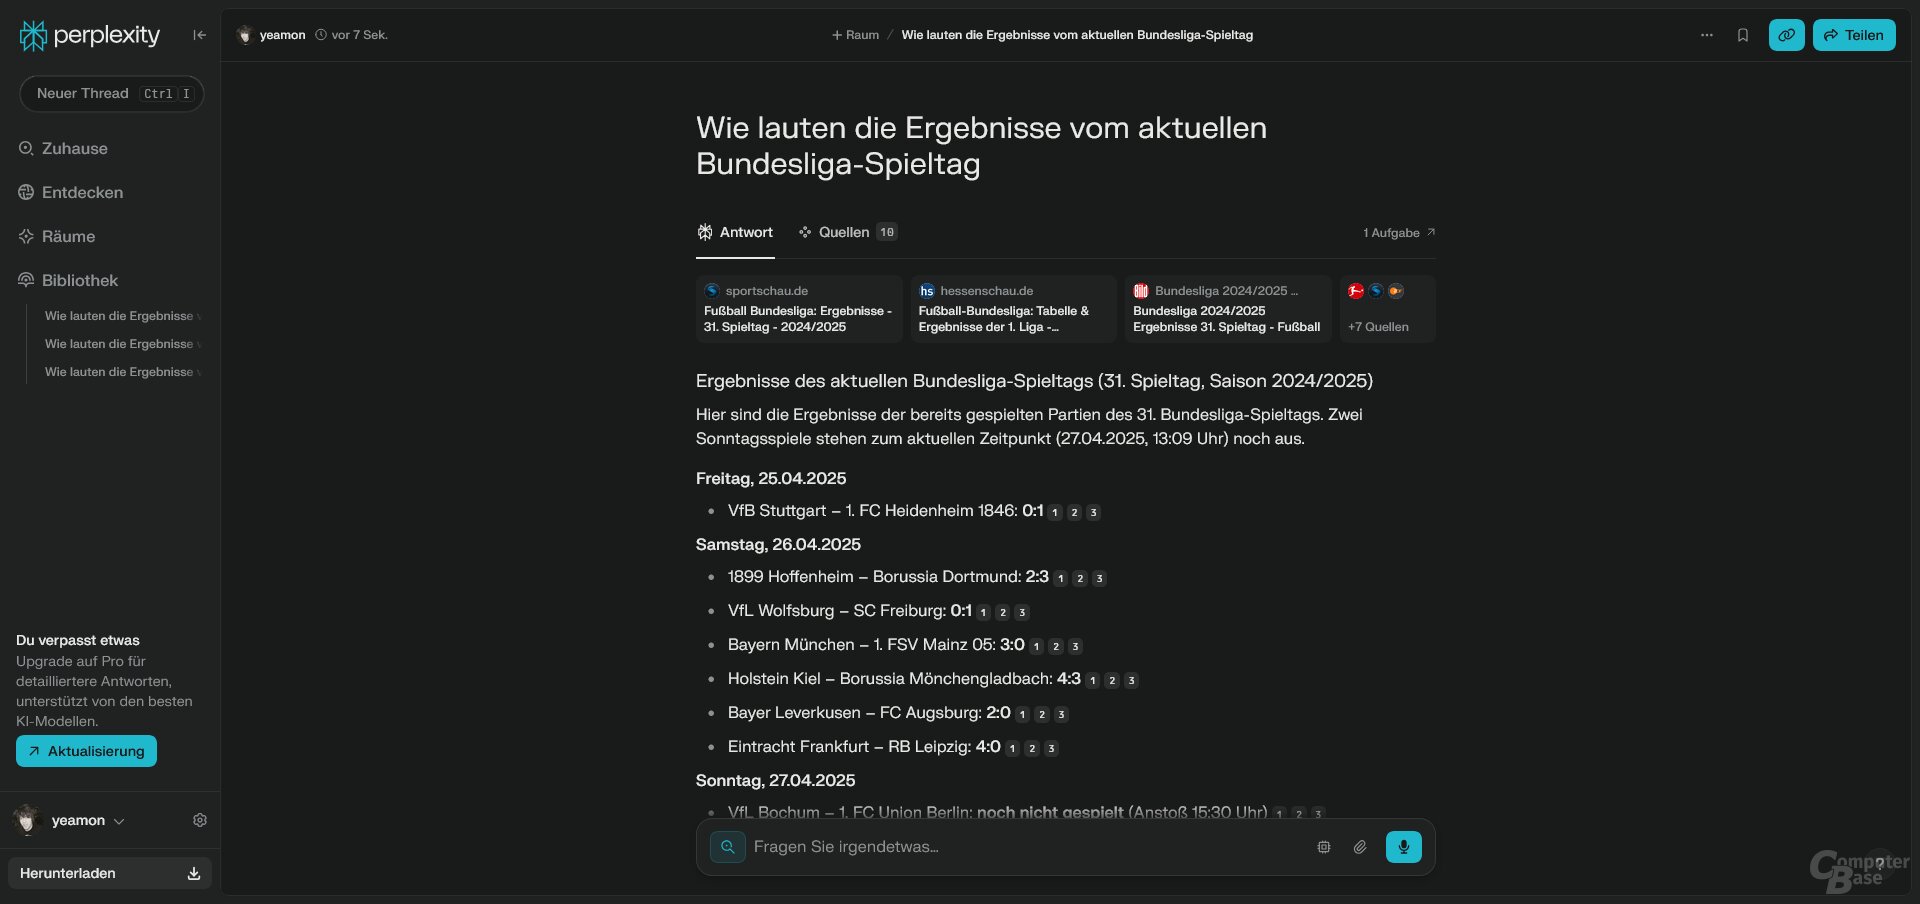Click citation 3 after Hoffenheim – Dortmund result
The height and width of the screenshot is (904, 1920).
pos(1099,578)
